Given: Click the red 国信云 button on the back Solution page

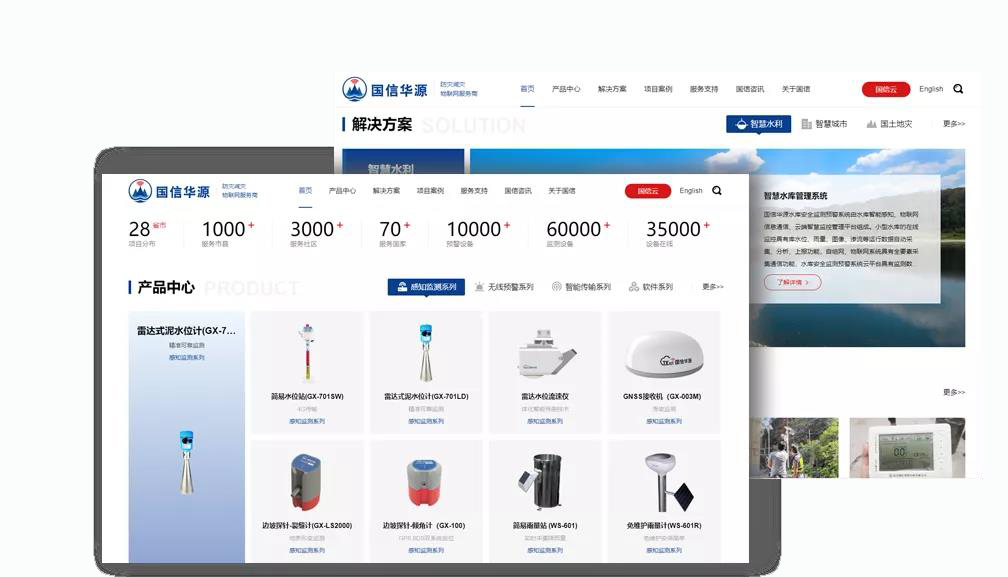Looking at the screenshot, I should point(886,89).
